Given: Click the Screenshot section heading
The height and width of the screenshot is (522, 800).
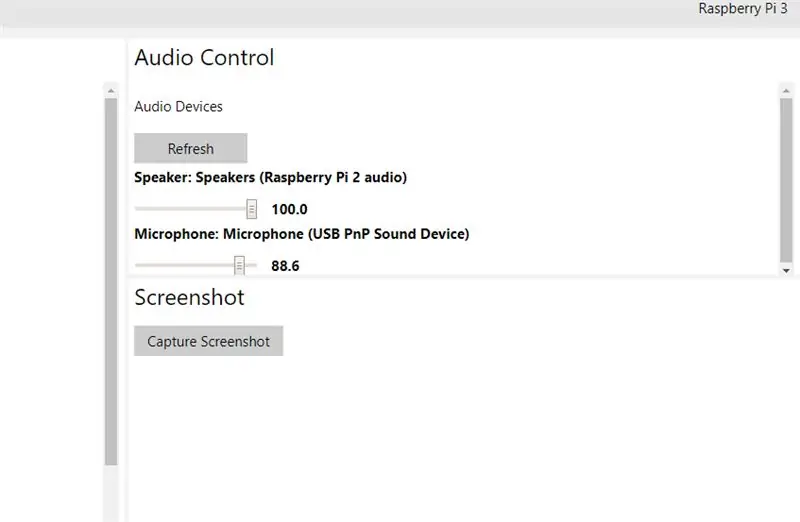Looking at the screenshot, I should [189, 297].
